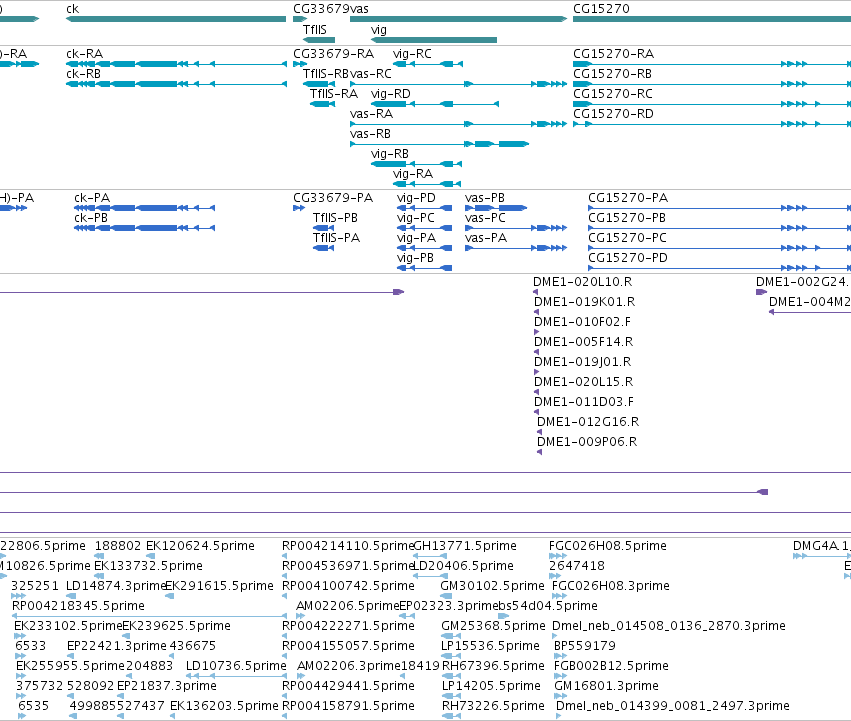
Task: Open the CG15270-RD transcript label
Action: pos(613,114)
